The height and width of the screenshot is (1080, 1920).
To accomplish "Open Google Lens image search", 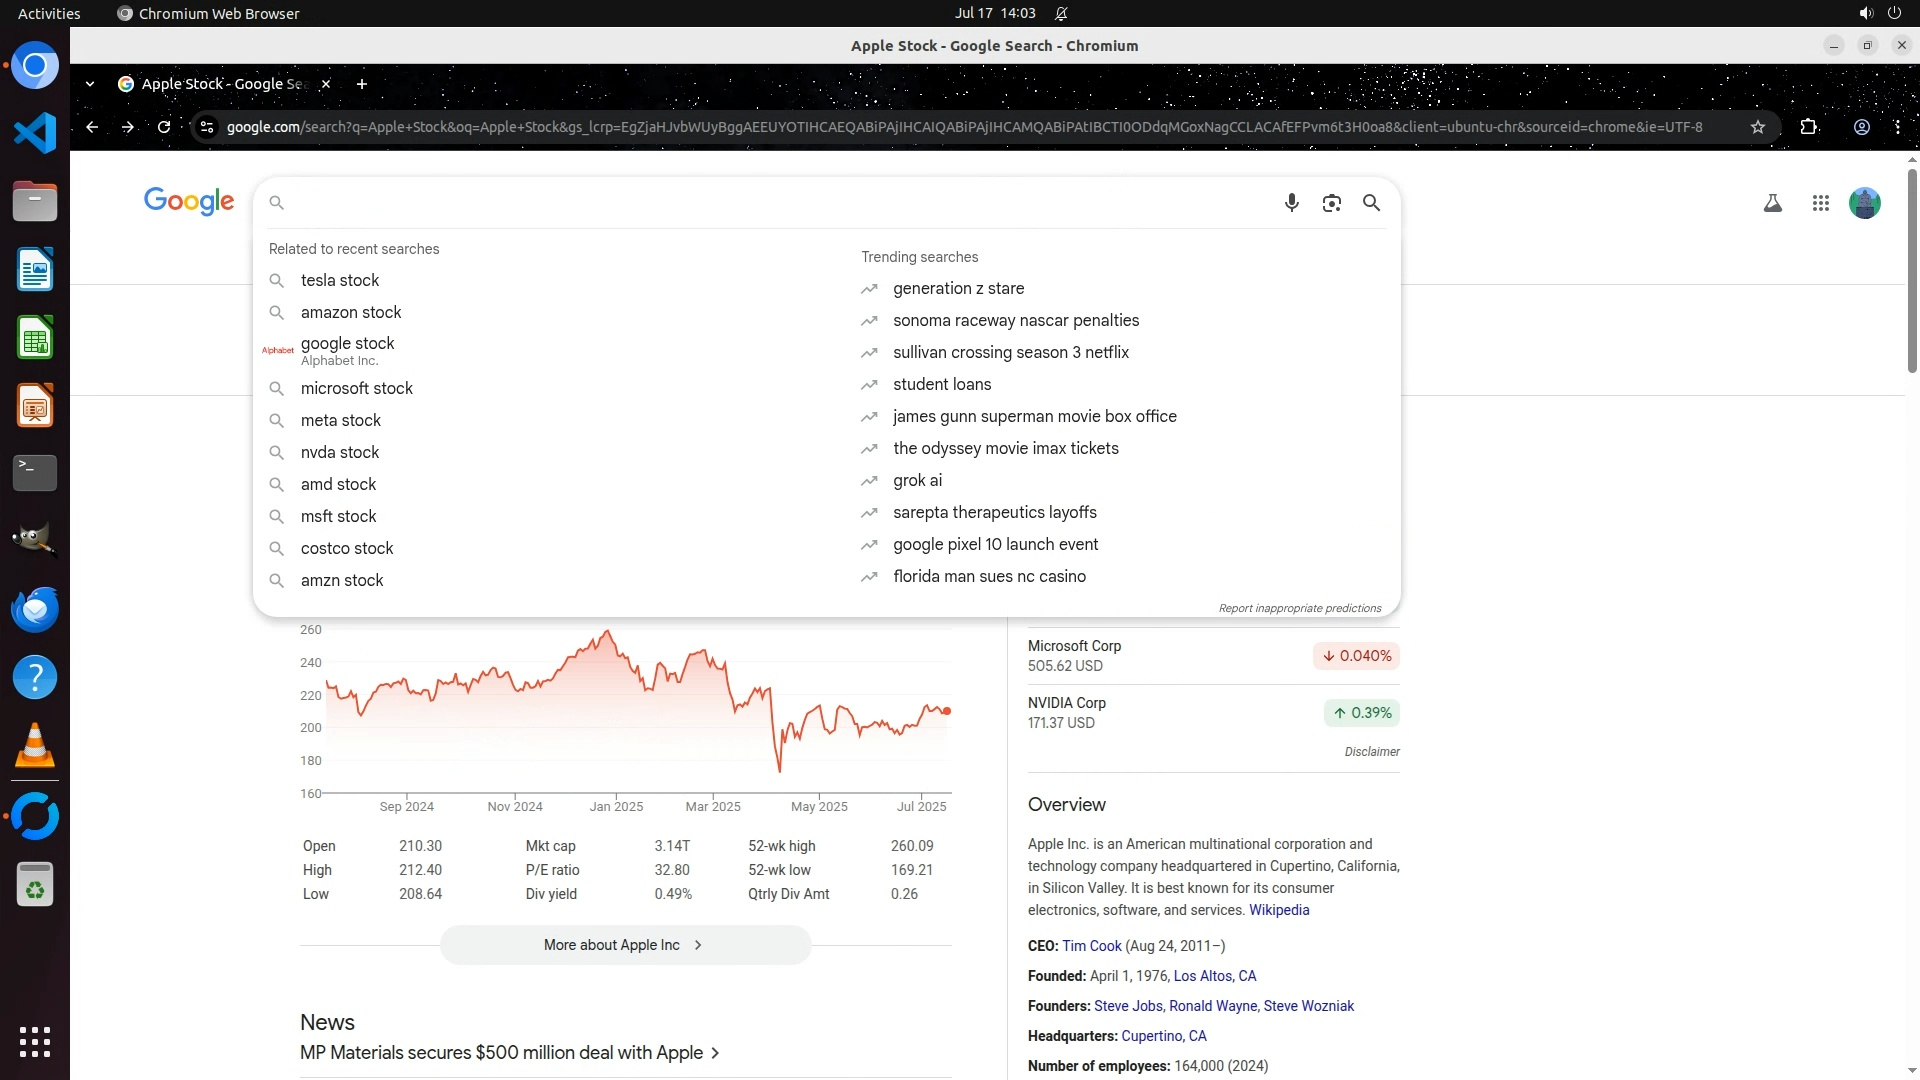I will point(1331,203).
